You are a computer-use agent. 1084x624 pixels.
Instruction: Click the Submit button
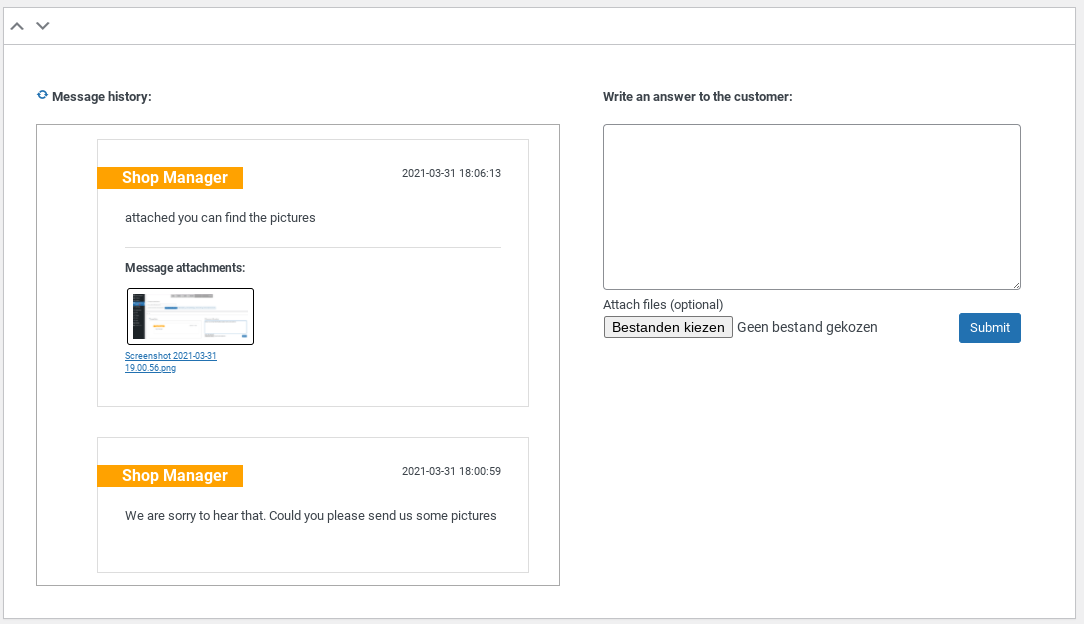pyautogui.click(x=989, y=328)
